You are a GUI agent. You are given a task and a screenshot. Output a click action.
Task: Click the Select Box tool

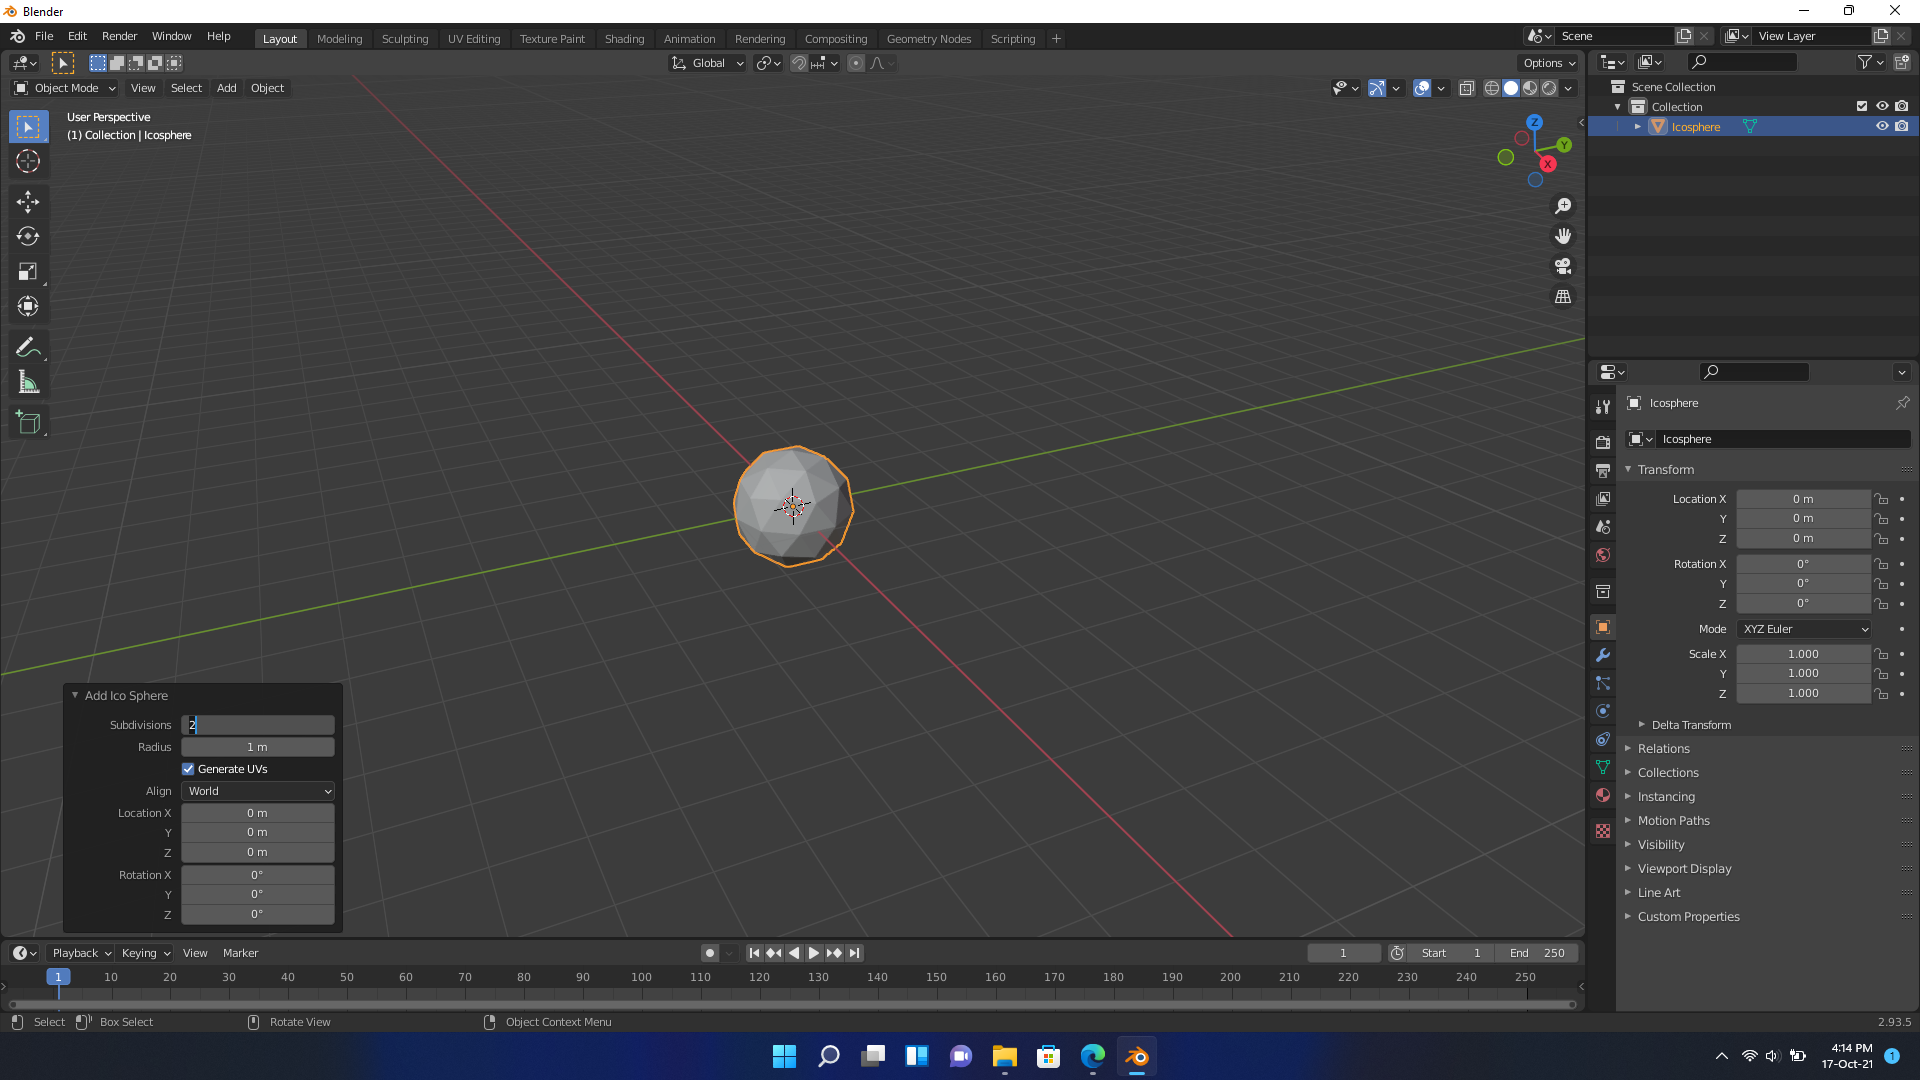tap(28, 127)
